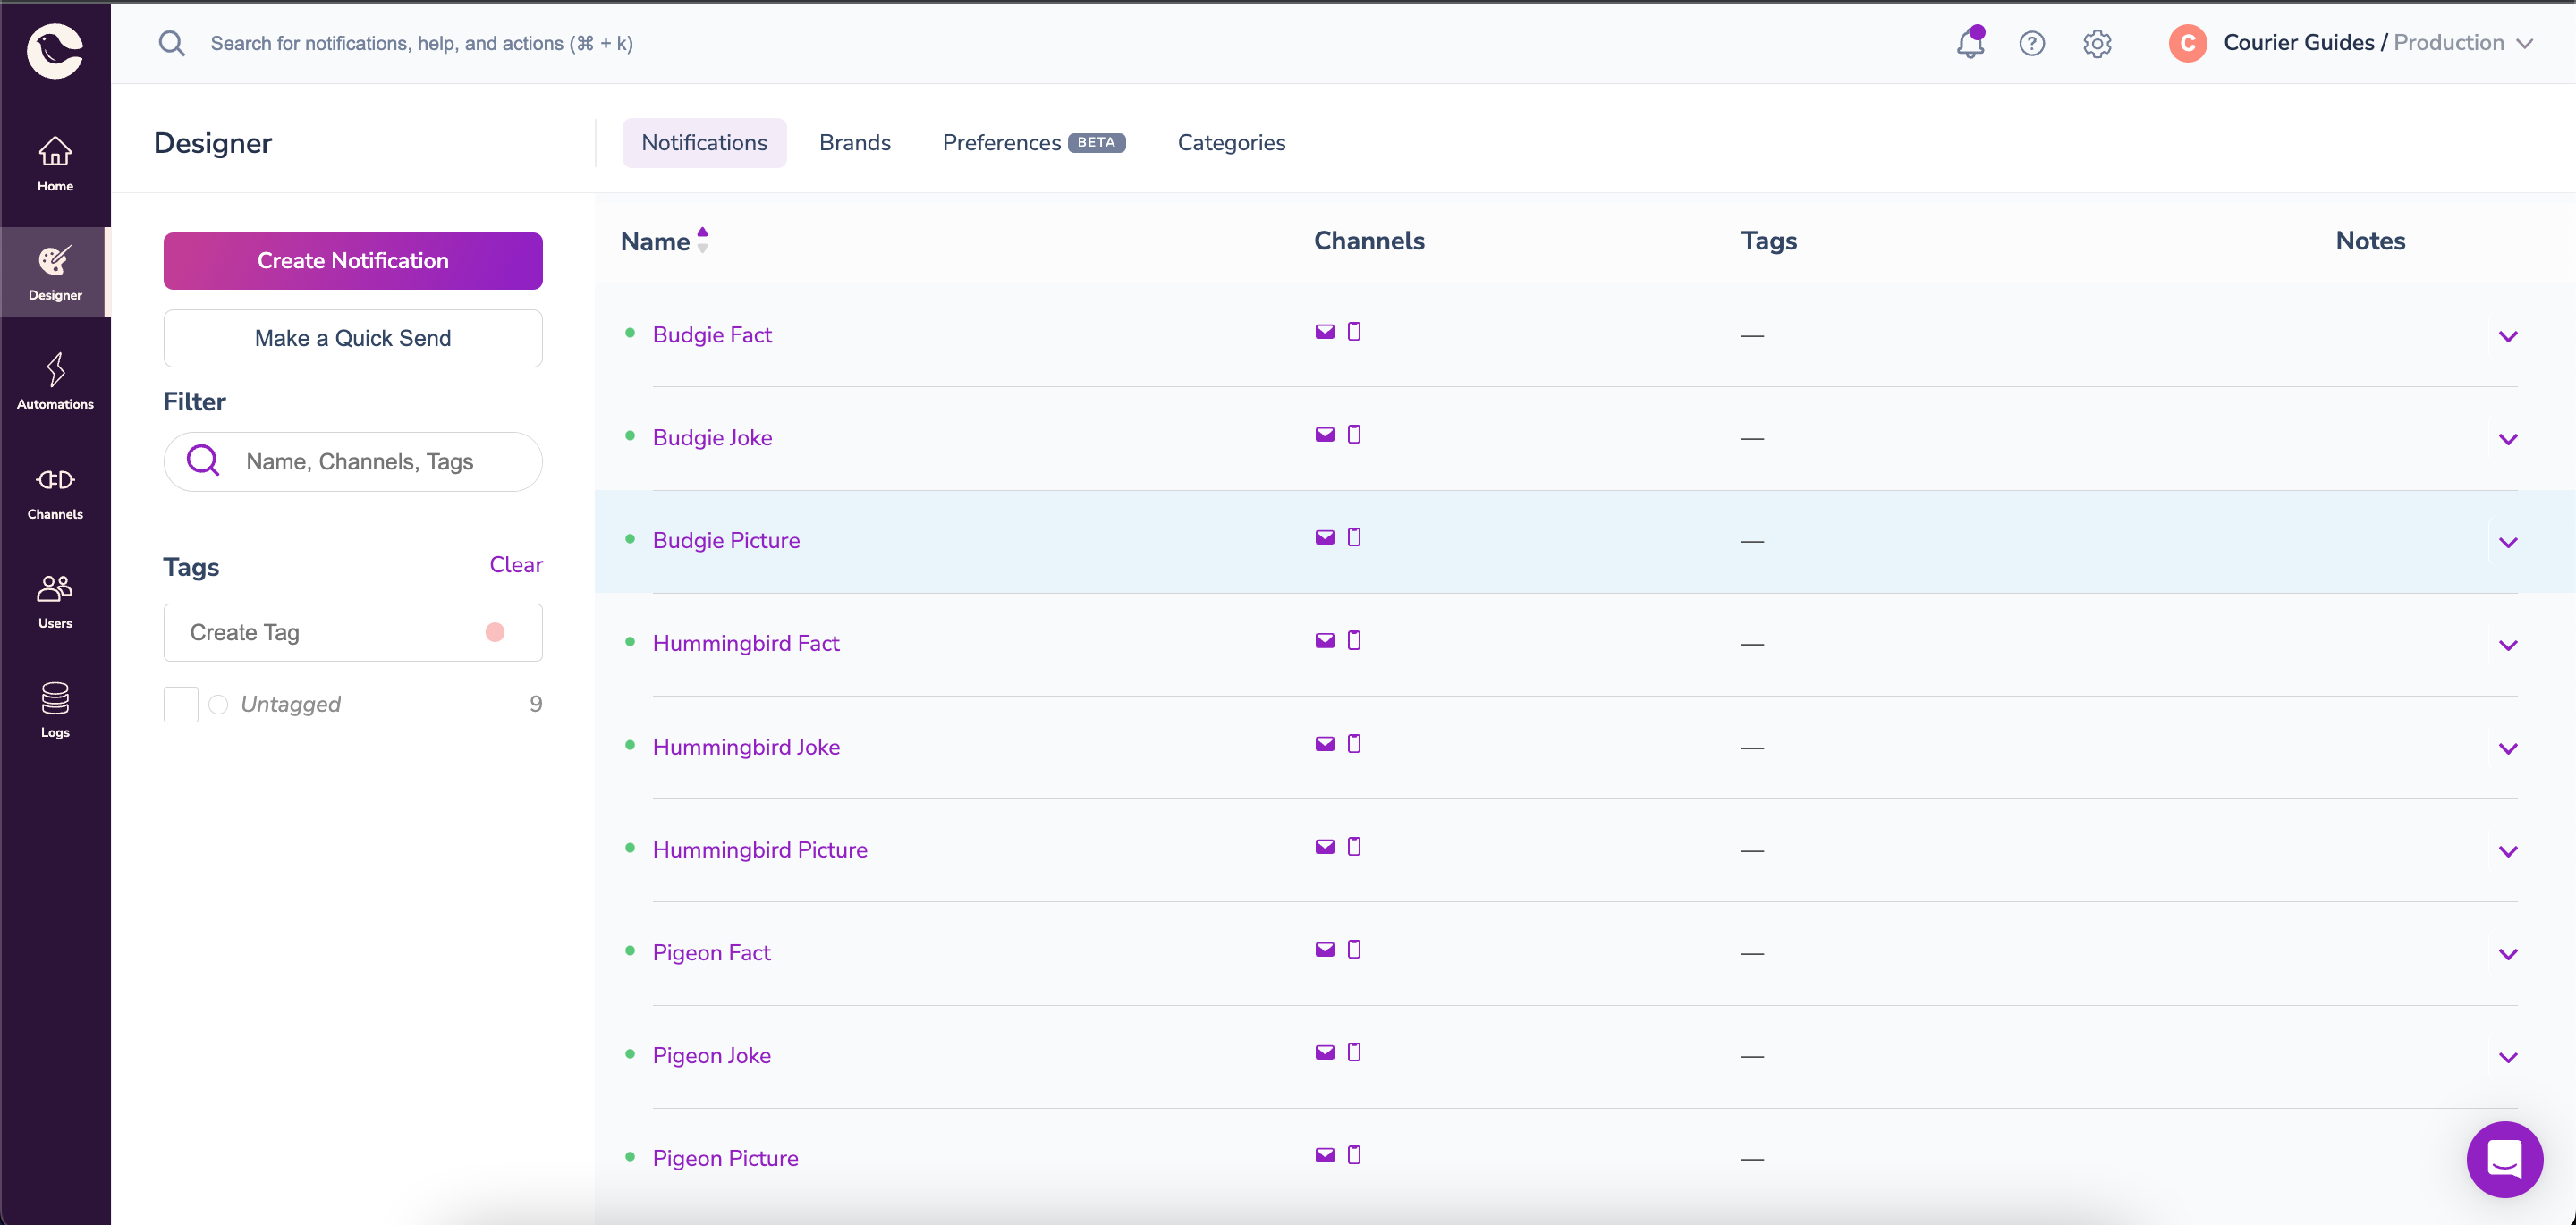Screen dimensions: 2576x1225
Task: Open the notifications bell
Action: [x=1970, y=43]
